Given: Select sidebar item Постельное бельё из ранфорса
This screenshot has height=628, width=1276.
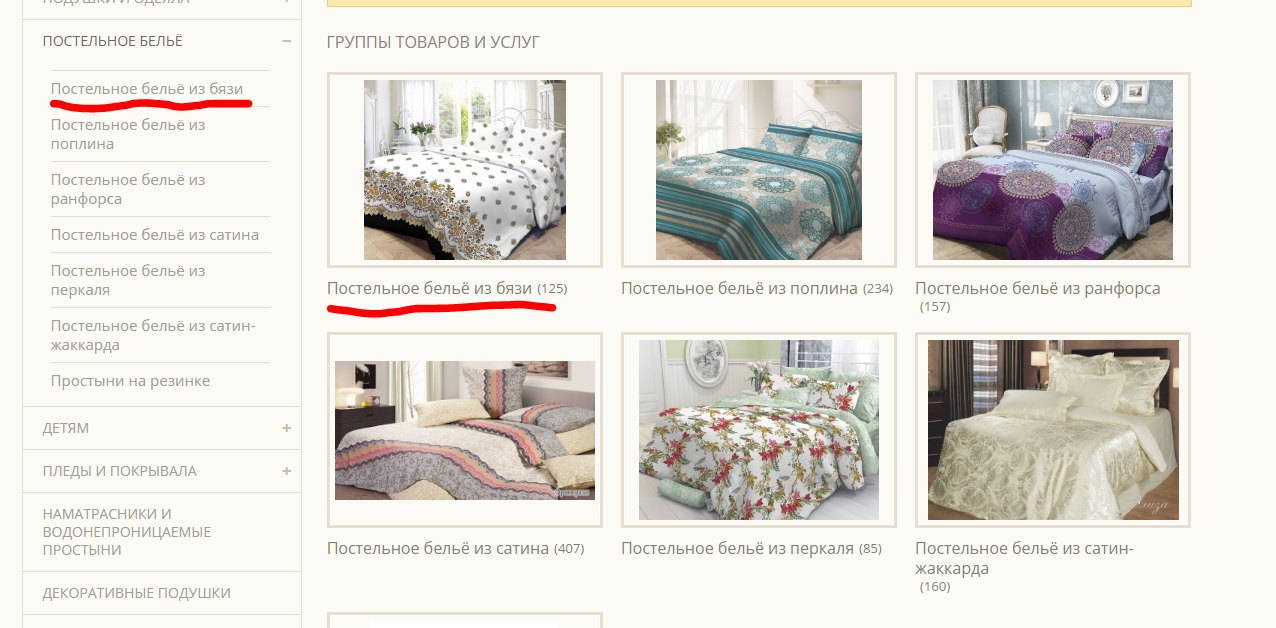Looking at the screenshot, I should pos(128,189).
